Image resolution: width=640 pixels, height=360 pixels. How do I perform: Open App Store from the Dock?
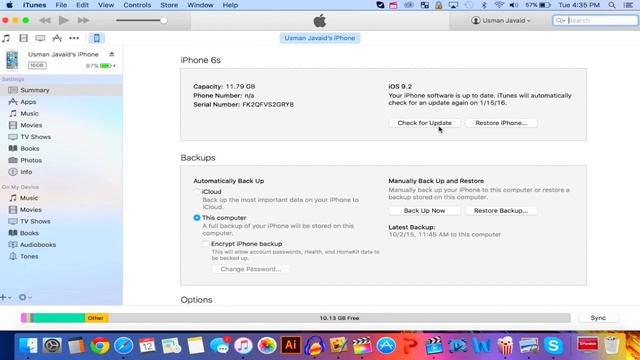click(386, 346)
